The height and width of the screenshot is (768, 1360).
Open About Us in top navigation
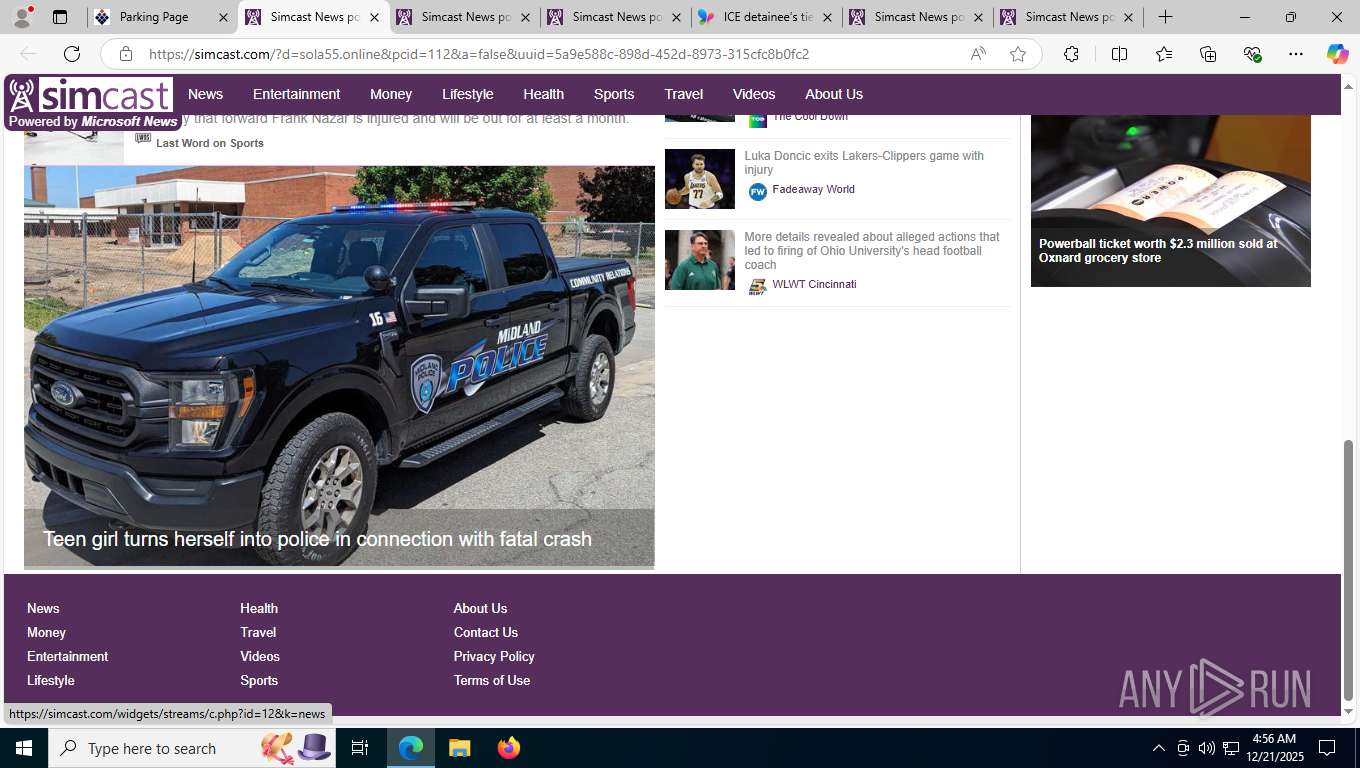[x=834, y=94]
